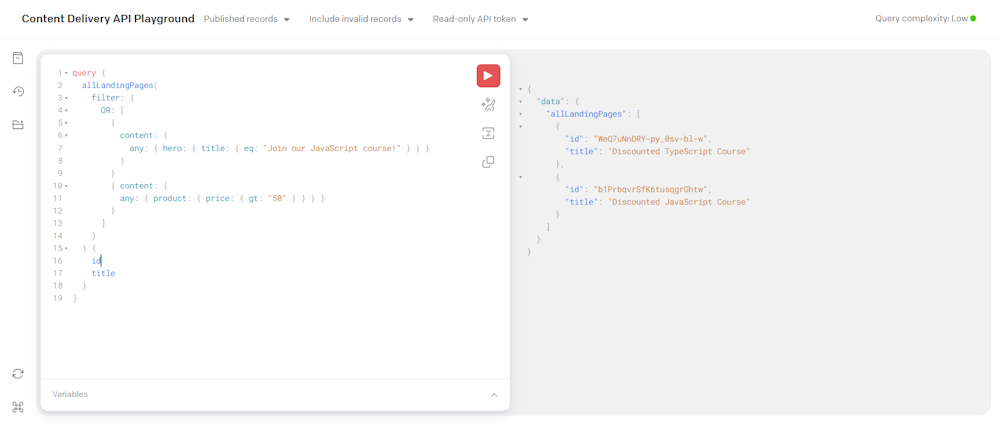Click the "Join our JavaScript course!" string
The width and height of the screenshot is (1000, 424).
pos(334,149)
